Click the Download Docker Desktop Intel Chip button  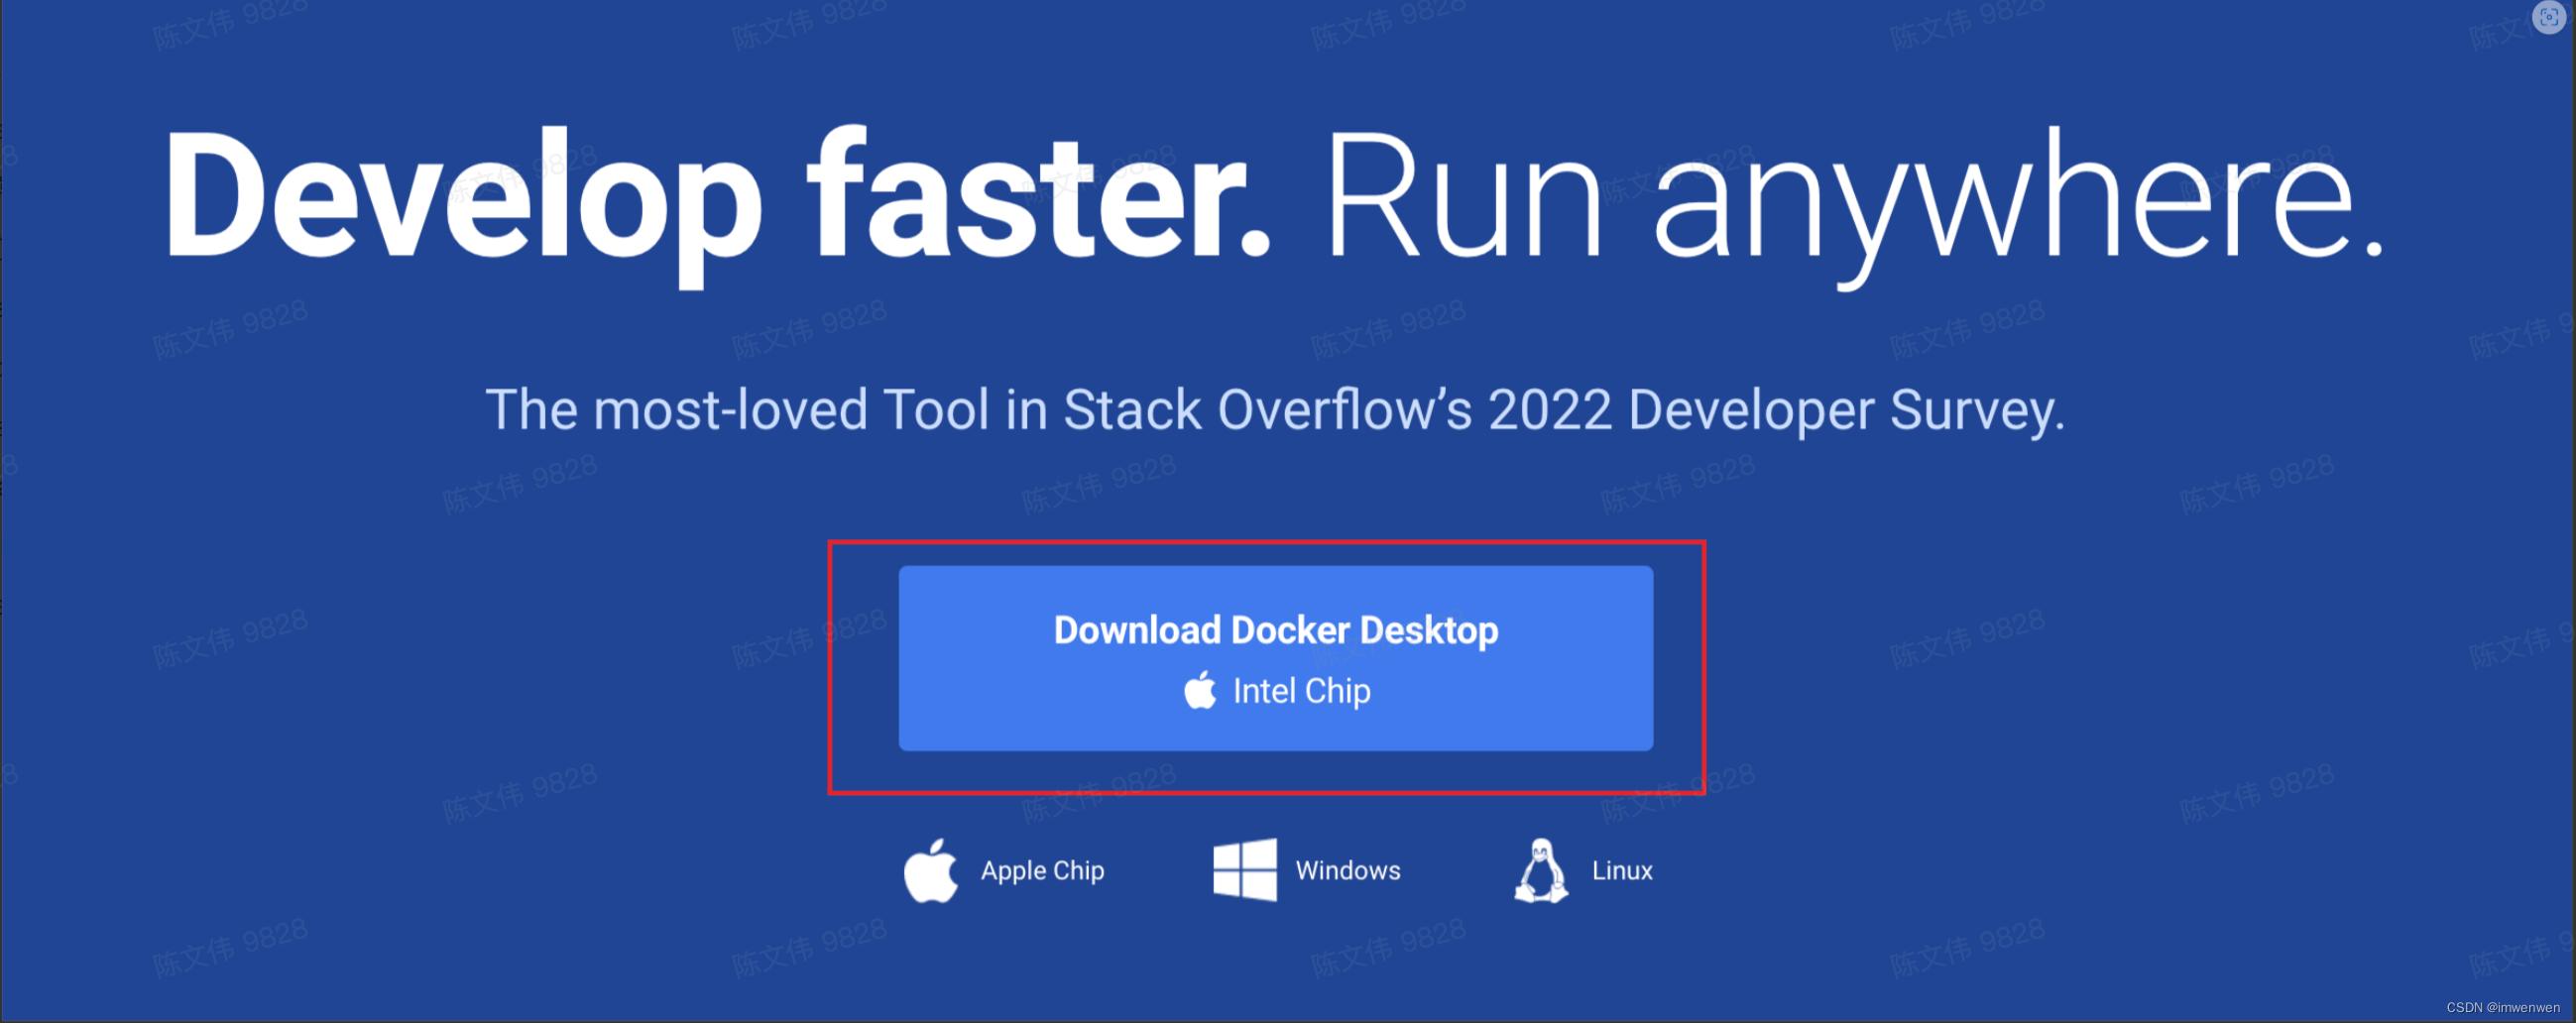coord(1275,658)
